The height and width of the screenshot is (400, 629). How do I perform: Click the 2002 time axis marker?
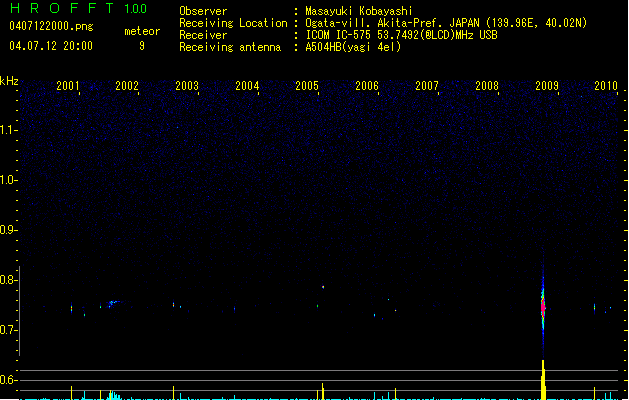pos(127,85)
